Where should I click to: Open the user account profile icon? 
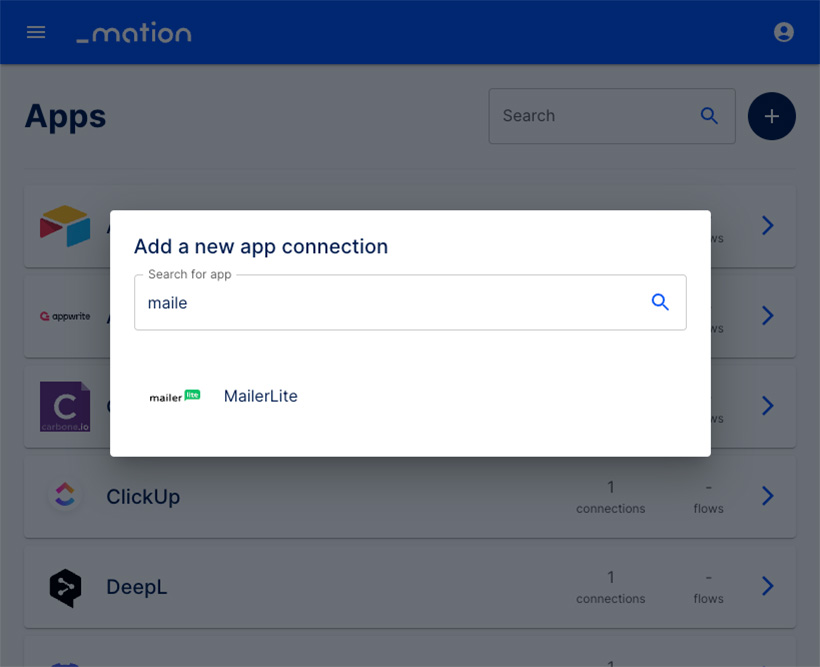click(x=783, y=32)
